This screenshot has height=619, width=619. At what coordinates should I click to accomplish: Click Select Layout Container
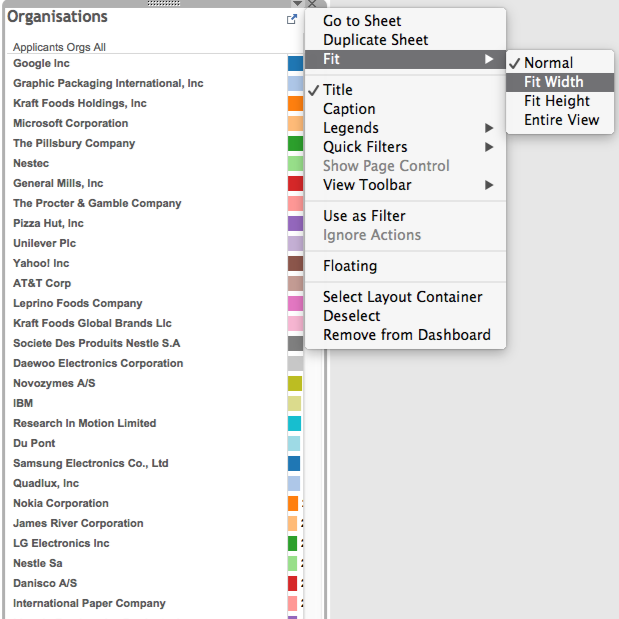(405, 297)
